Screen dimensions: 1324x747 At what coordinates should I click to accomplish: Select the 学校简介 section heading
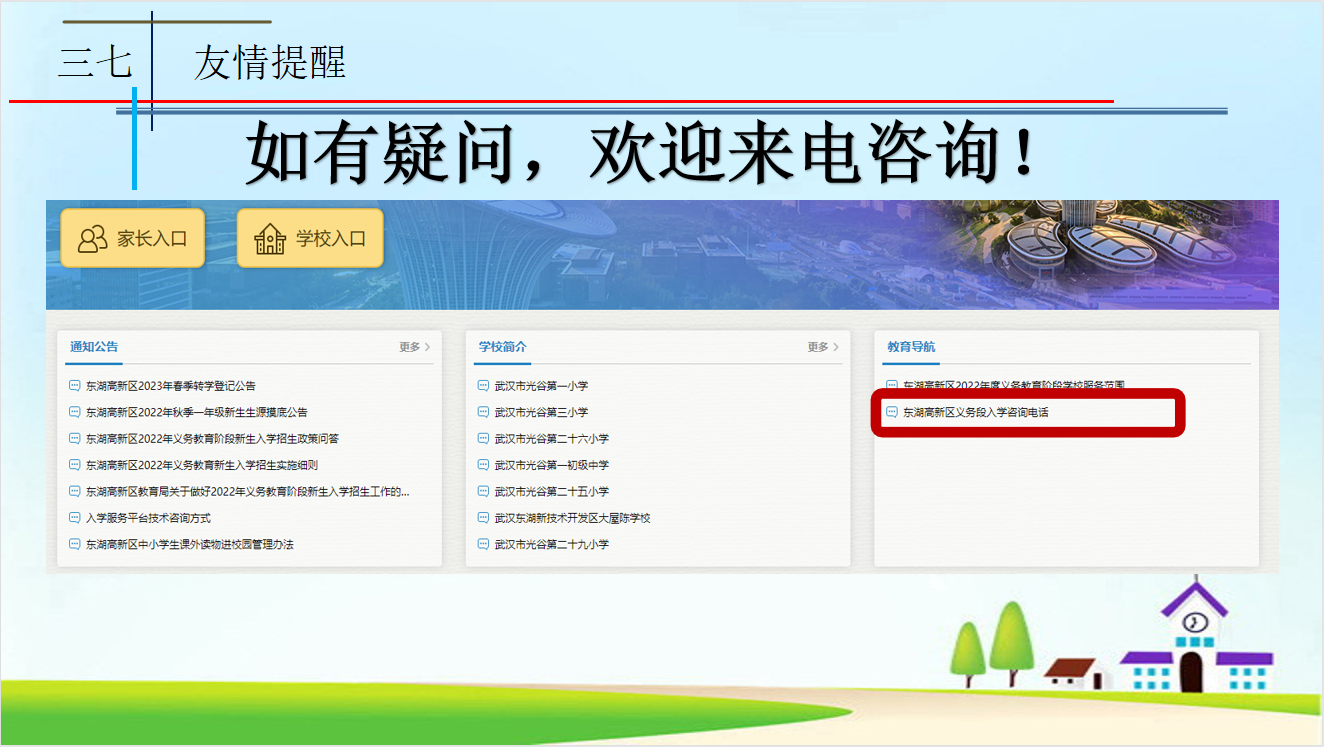point(503,347)
